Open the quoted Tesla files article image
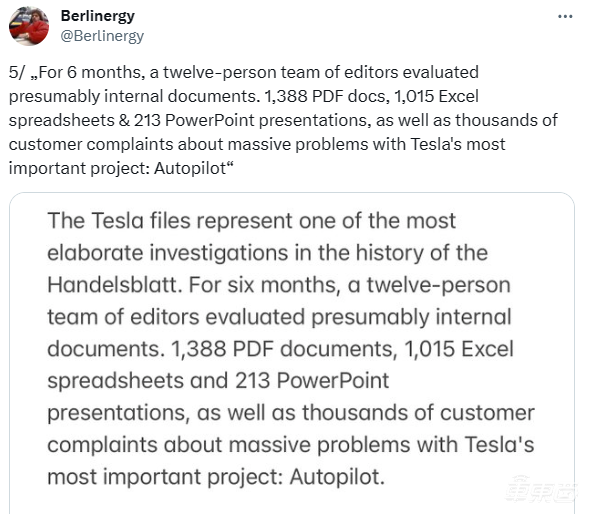 coord(292,353)
